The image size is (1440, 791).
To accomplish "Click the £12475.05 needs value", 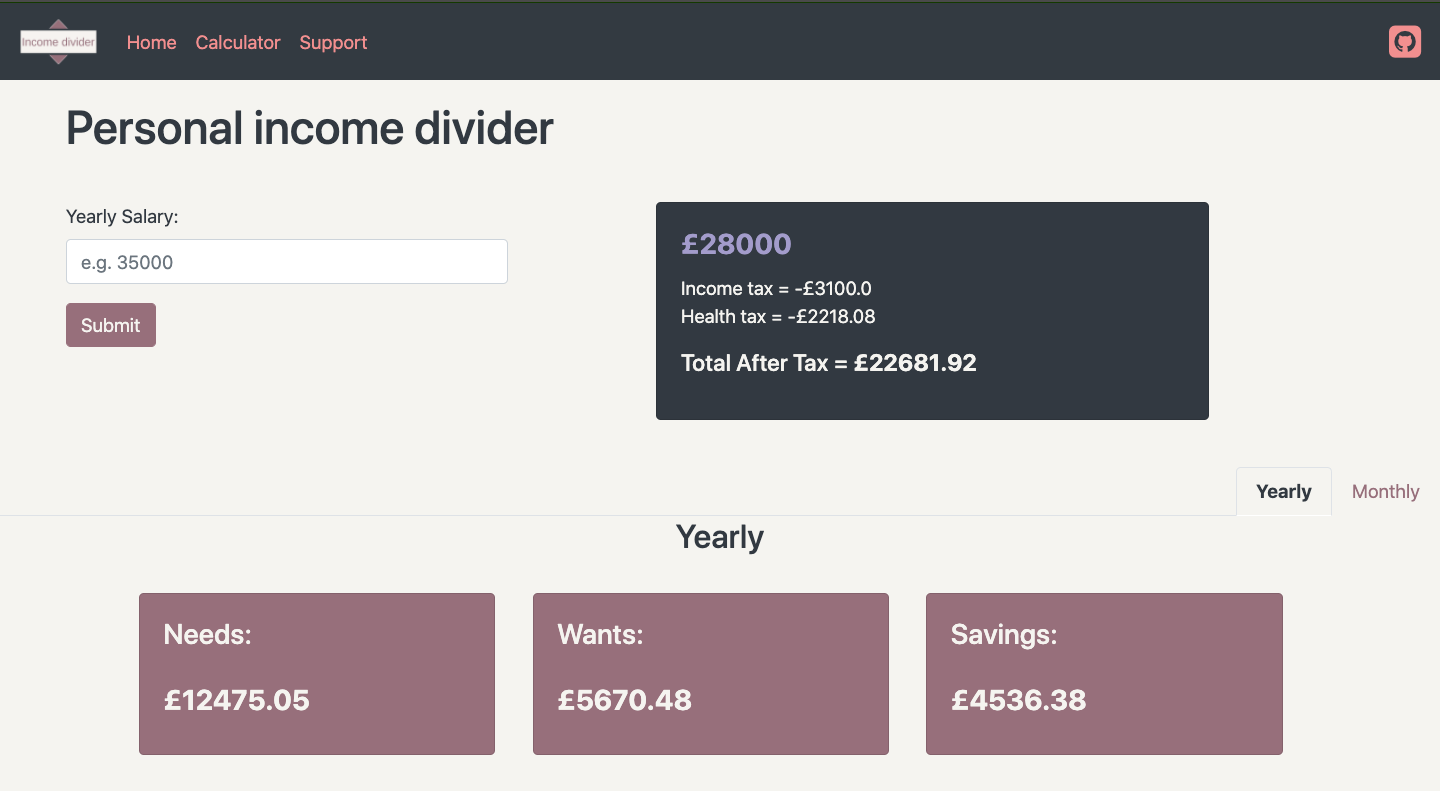I will tap(237, 700).
